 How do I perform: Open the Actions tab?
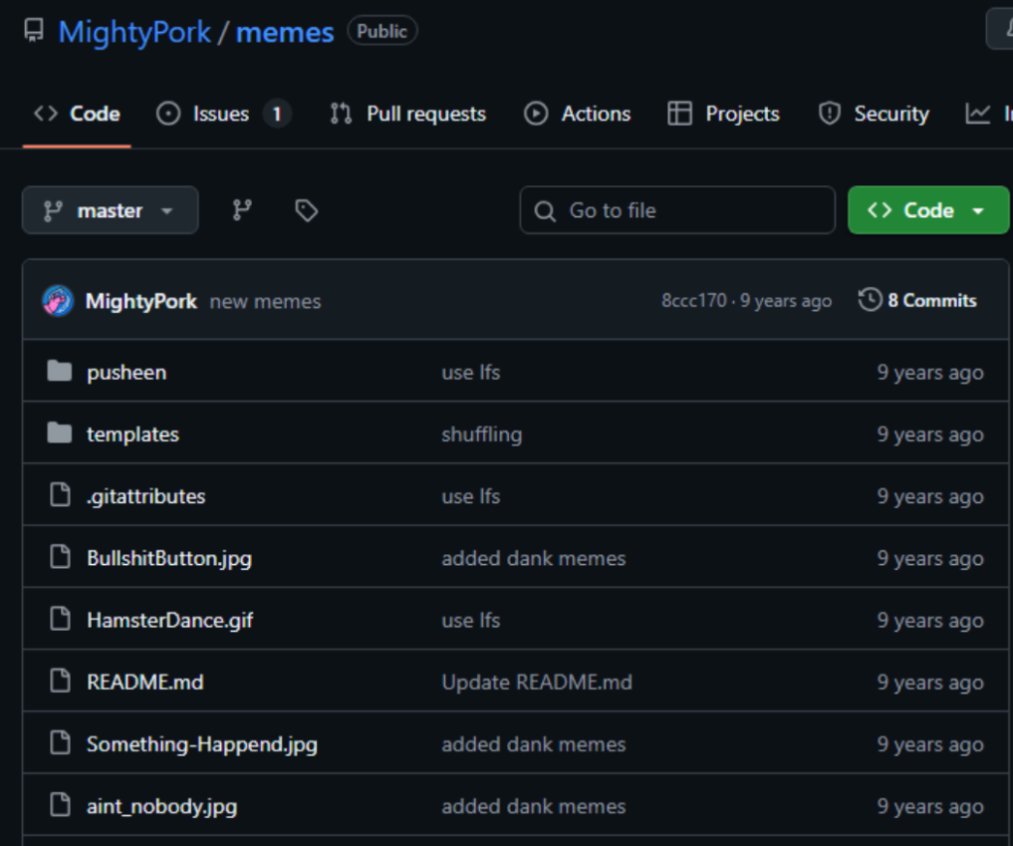click(577, 114)
